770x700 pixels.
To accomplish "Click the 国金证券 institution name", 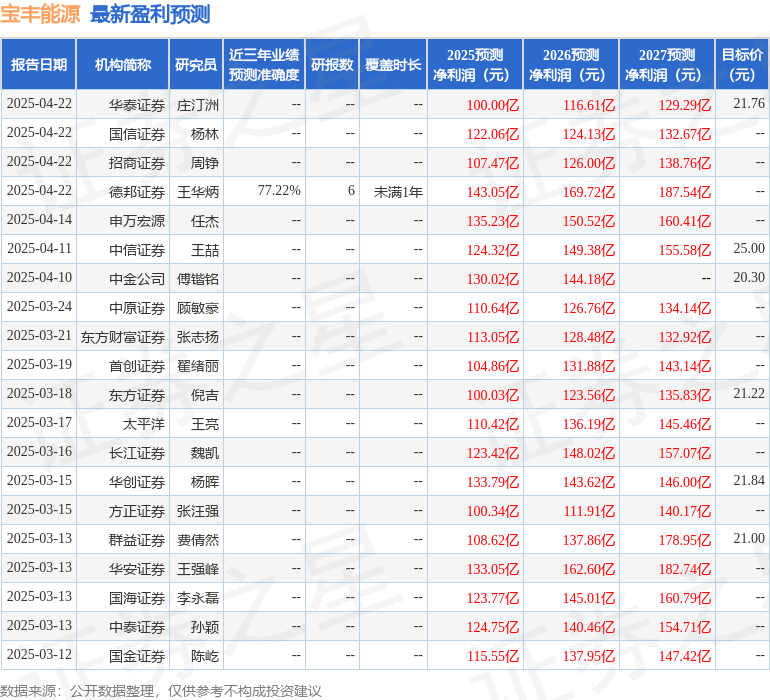I will 137,656.
